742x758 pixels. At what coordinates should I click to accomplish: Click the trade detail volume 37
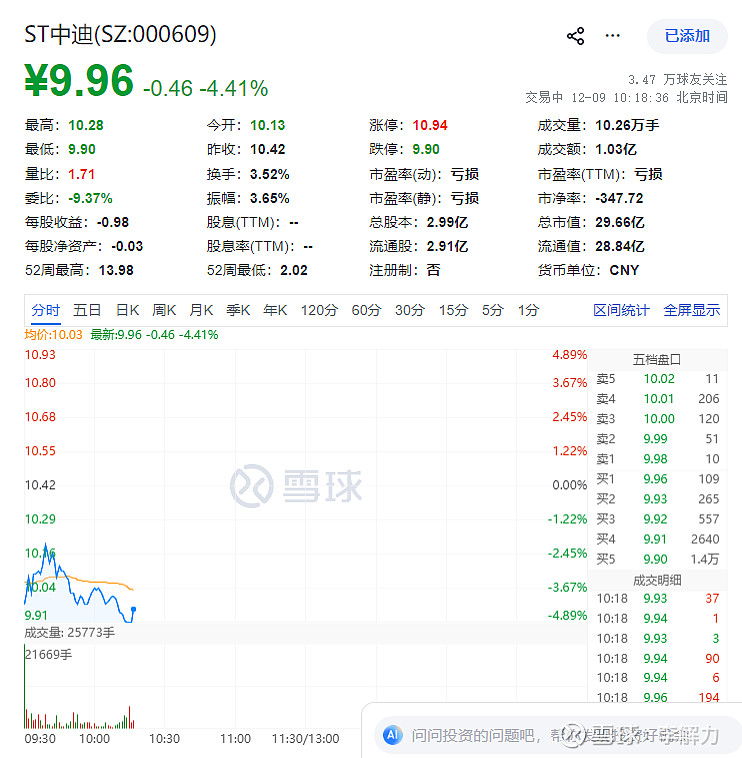pos(712,598)
